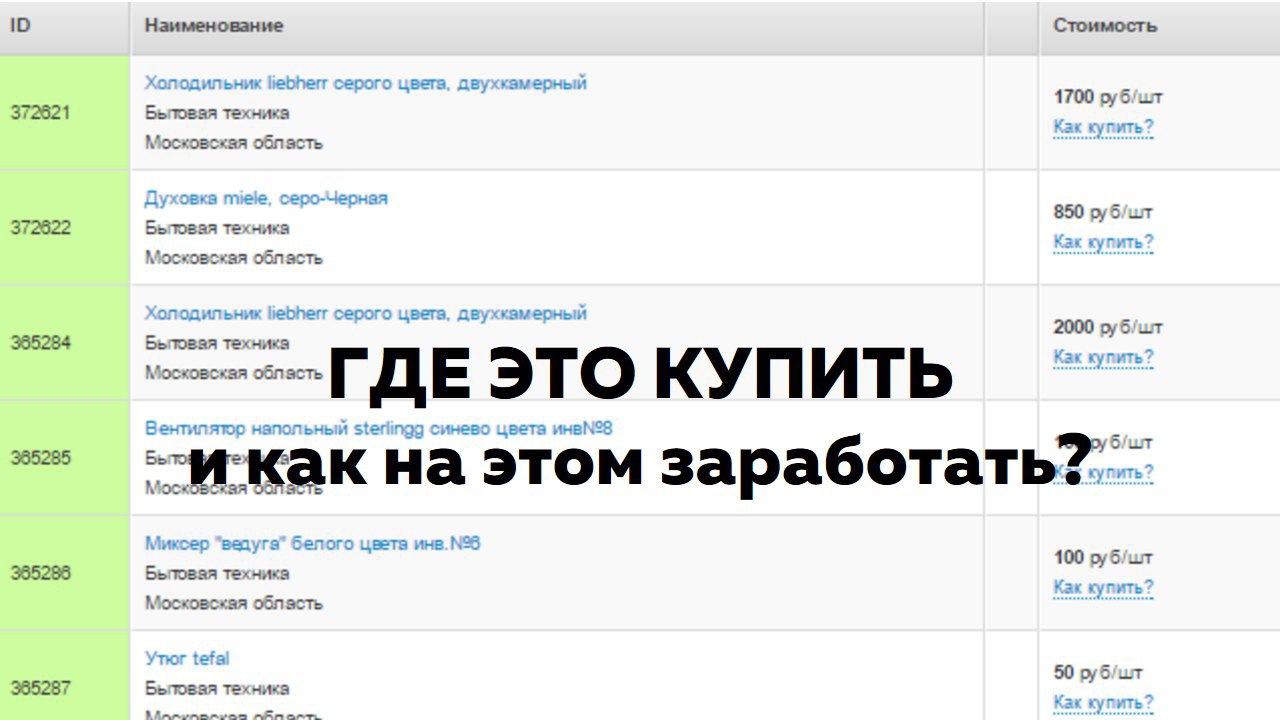
Task: Open the Утюг tefal listing
Action: coord(187,659)
